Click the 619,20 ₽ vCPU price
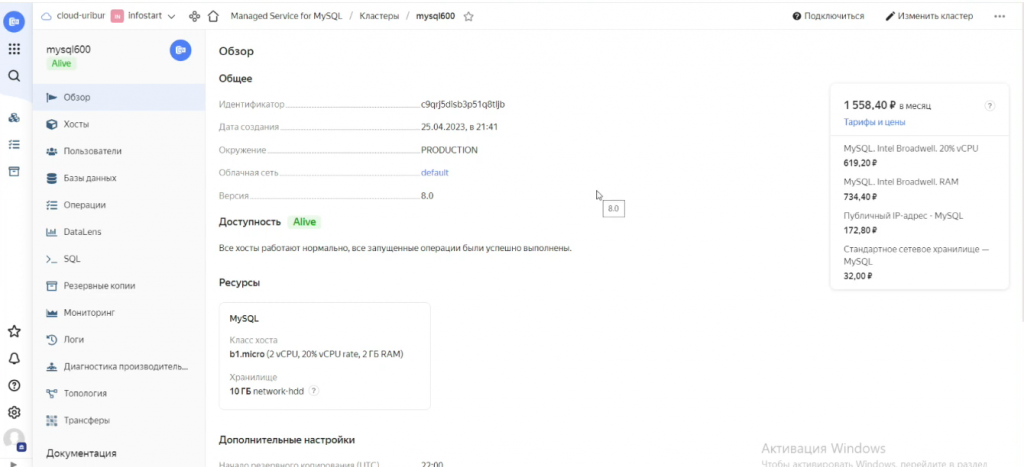The width and height of the screenshot is (1024, 467). tap(860, 163)
